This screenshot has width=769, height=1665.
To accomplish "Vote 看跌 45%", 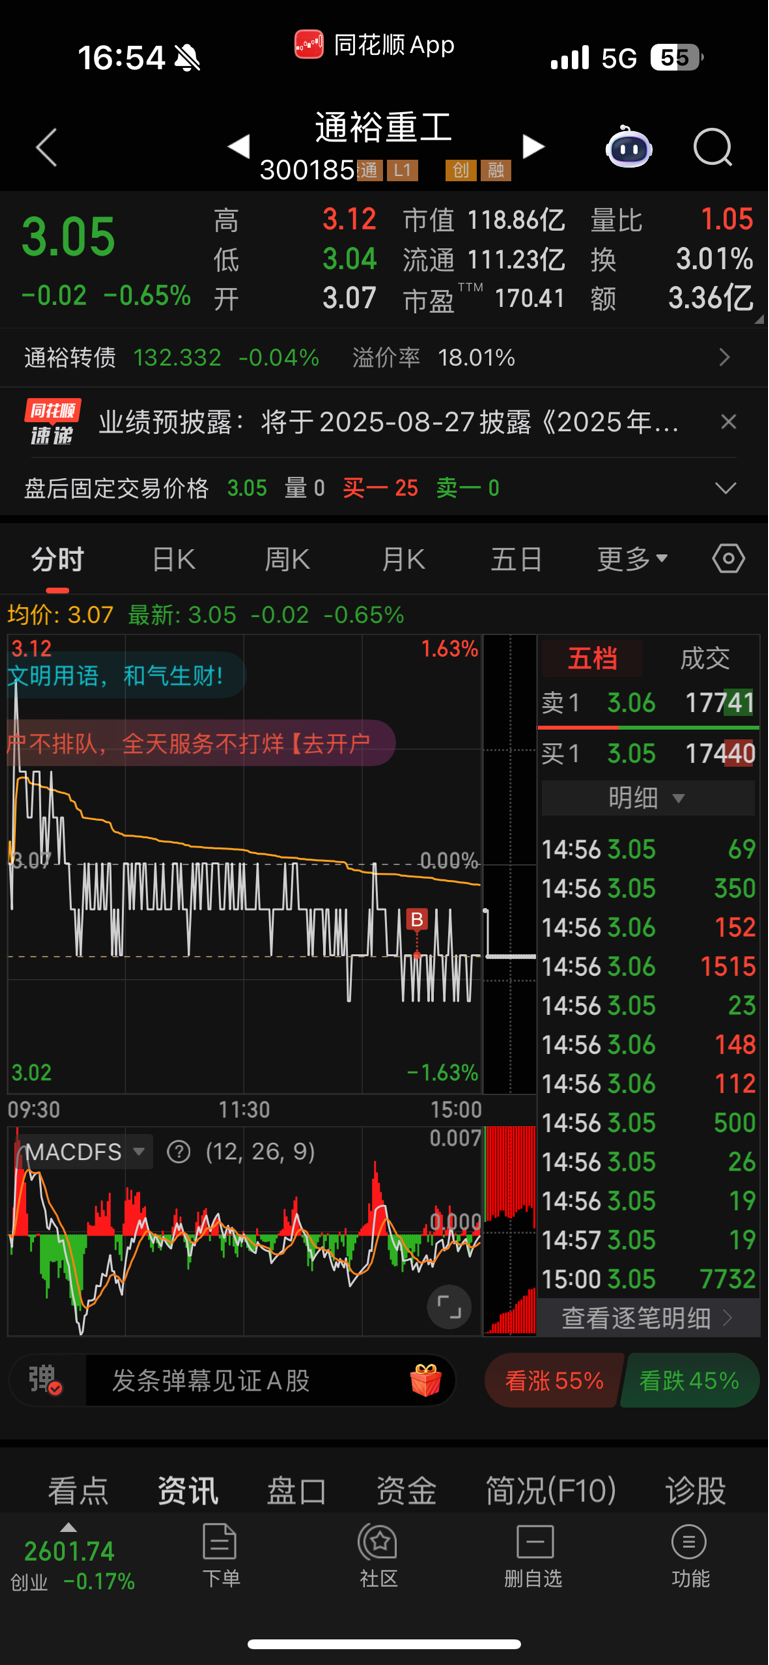I will click(x=690, y=1381).
